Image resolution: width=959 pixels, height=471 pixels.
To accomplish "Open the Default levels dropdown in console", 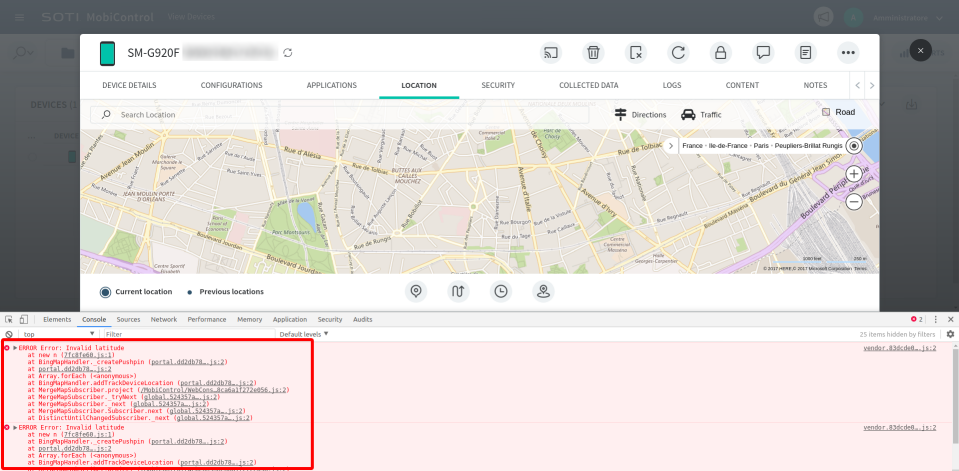I will 304,334.
